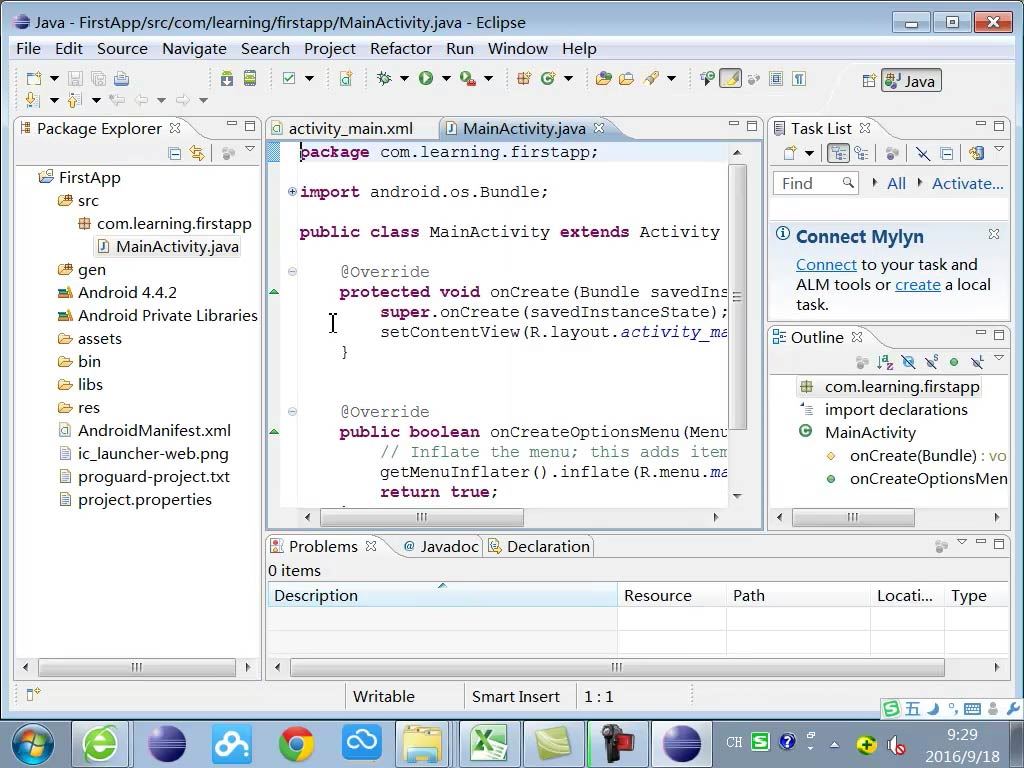Click the New Java Class icon

coord(548,78)
